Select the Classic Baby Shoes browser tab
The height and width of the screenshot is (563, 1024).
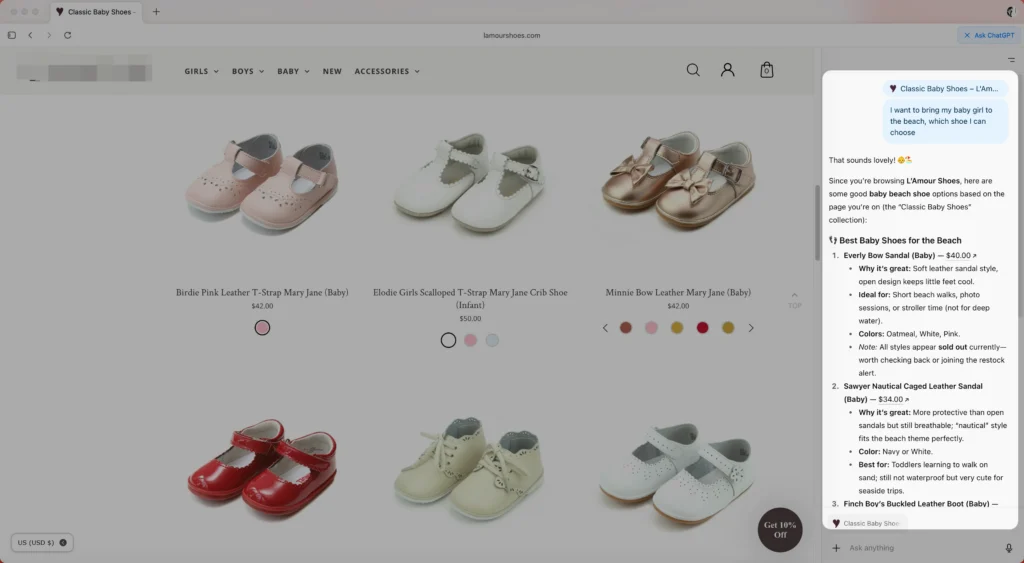(97, 12)
